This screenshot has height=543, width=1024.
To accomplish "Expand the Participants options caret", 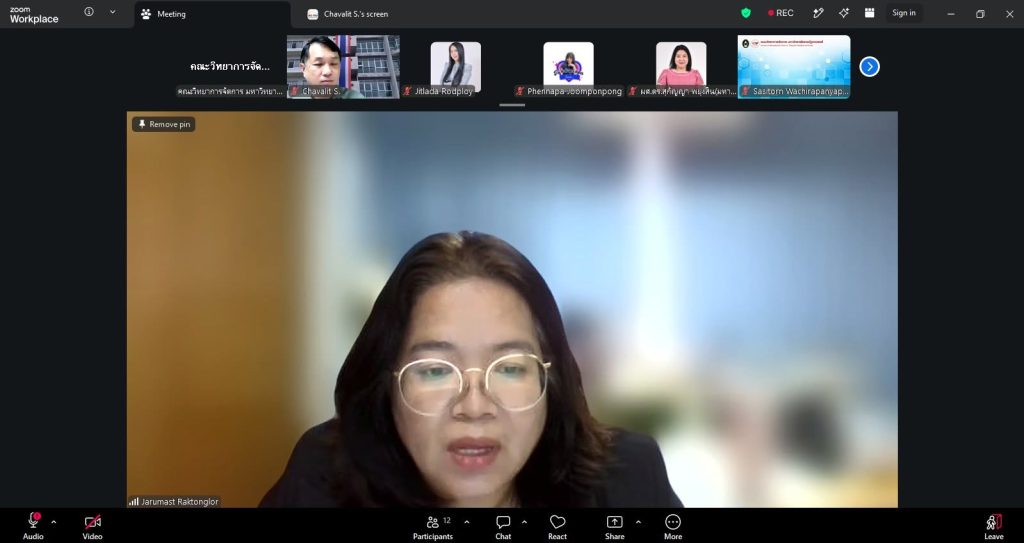I will tap(467, 522).
